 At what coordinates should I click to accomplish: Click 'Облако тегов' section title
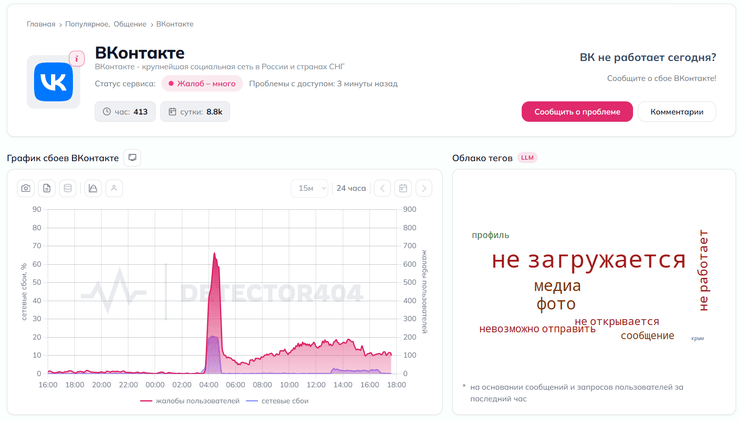point(482,158)
